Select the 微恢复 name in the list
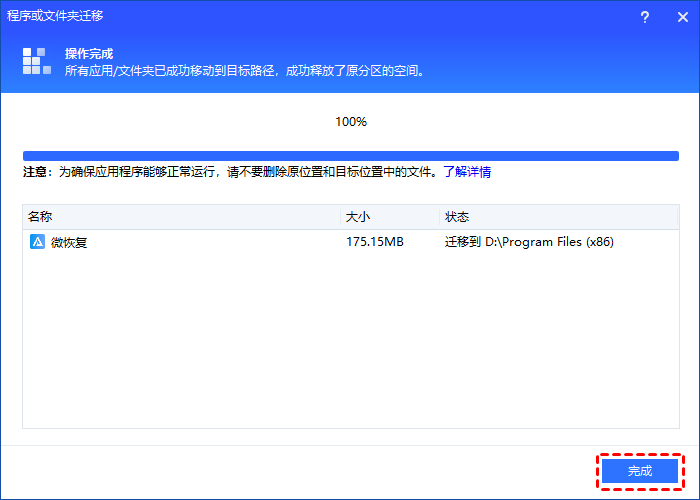 69,242
